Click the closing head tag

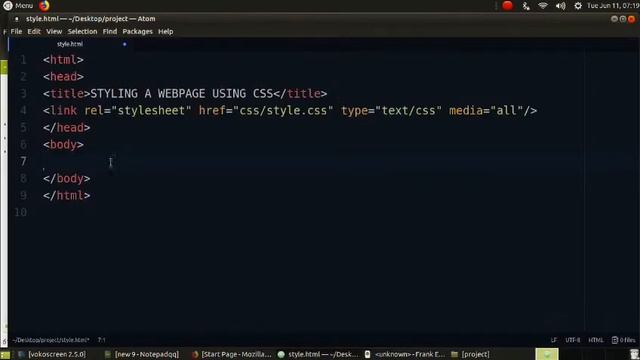coord(67,128)
